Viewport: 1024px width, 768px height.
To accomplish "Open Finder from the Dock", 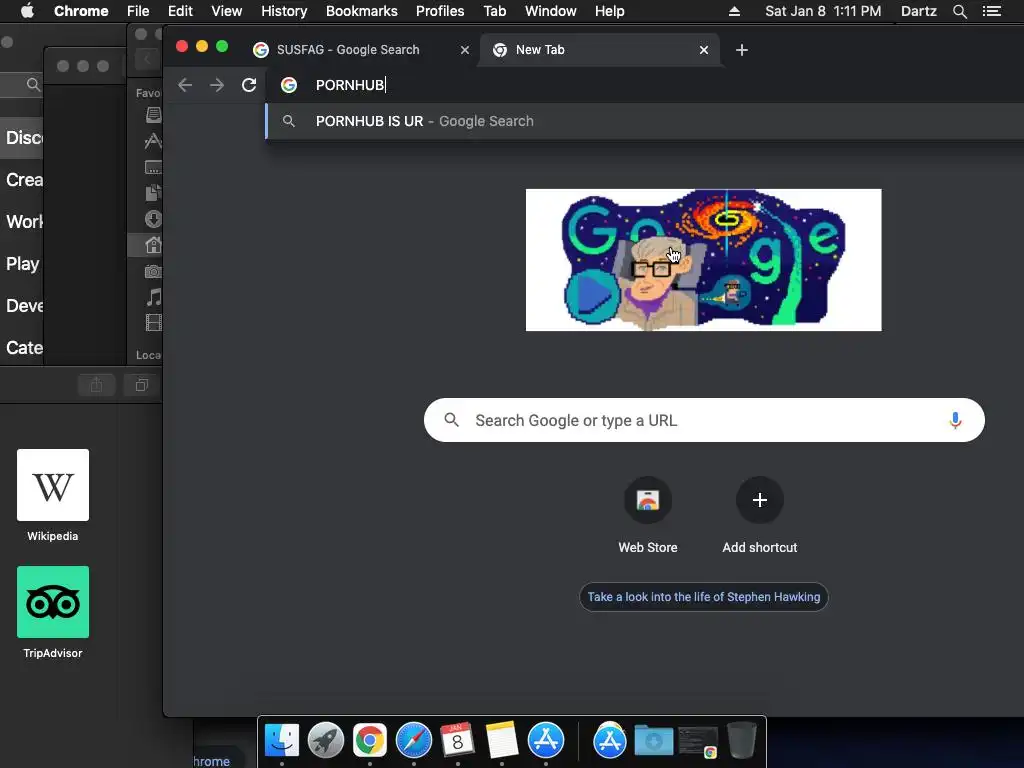I will tap(282, 741).
